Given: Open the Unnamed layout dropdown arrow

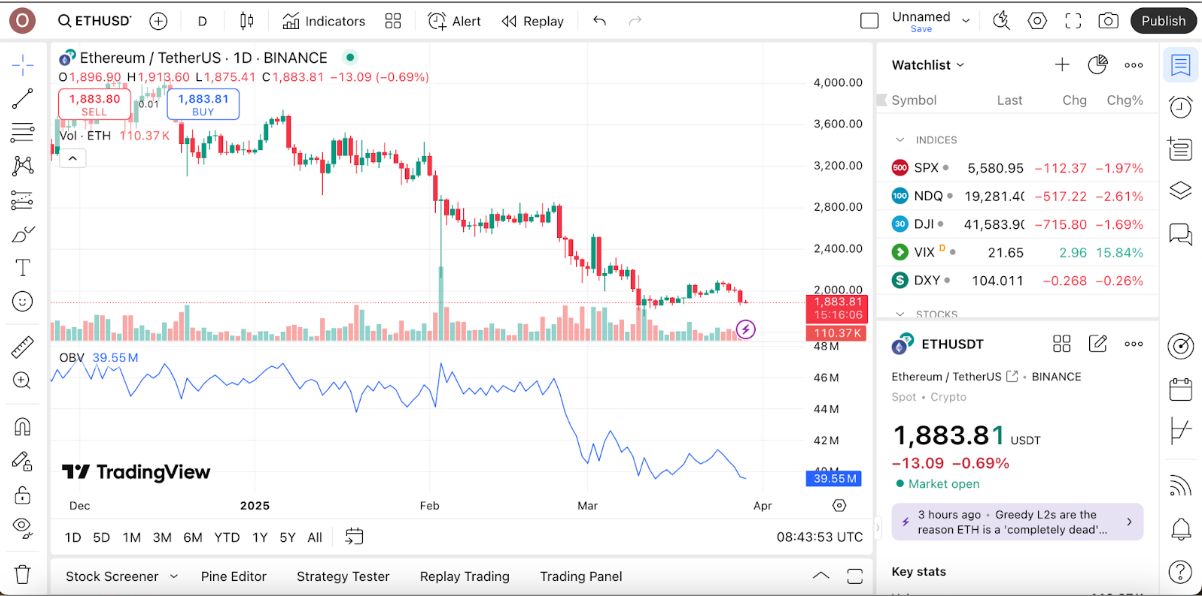Looking at the screenshot, I should pyautogui.click(x=966, y=21).
